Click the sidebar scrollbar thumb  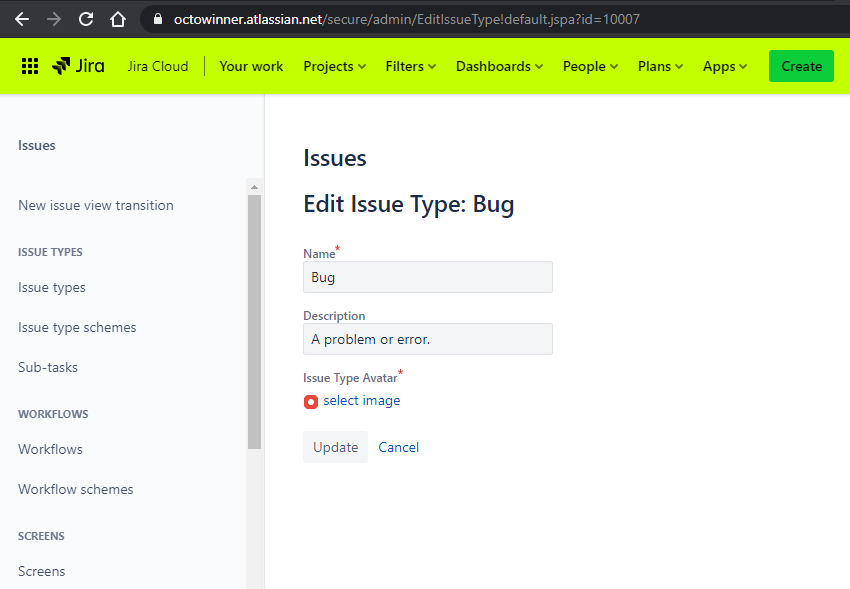pos(254,322)
